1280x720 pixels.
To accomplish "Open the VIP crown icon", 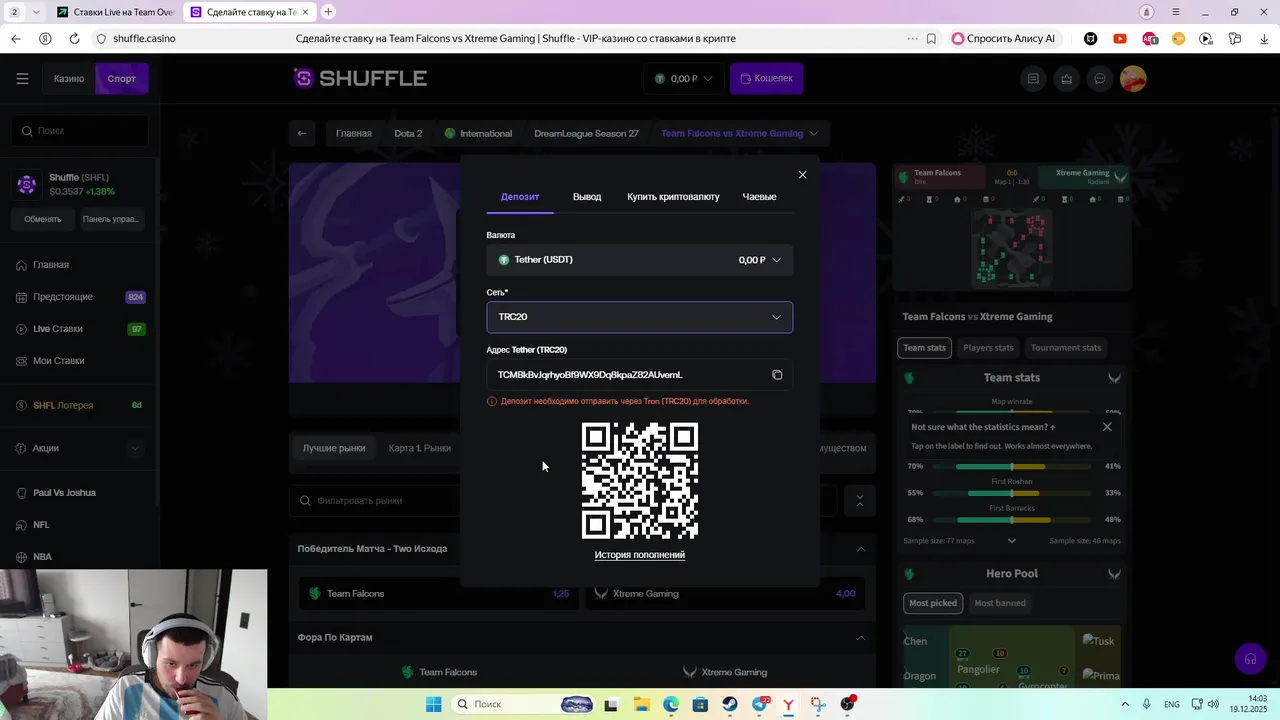I will (x=1067, y=79).
